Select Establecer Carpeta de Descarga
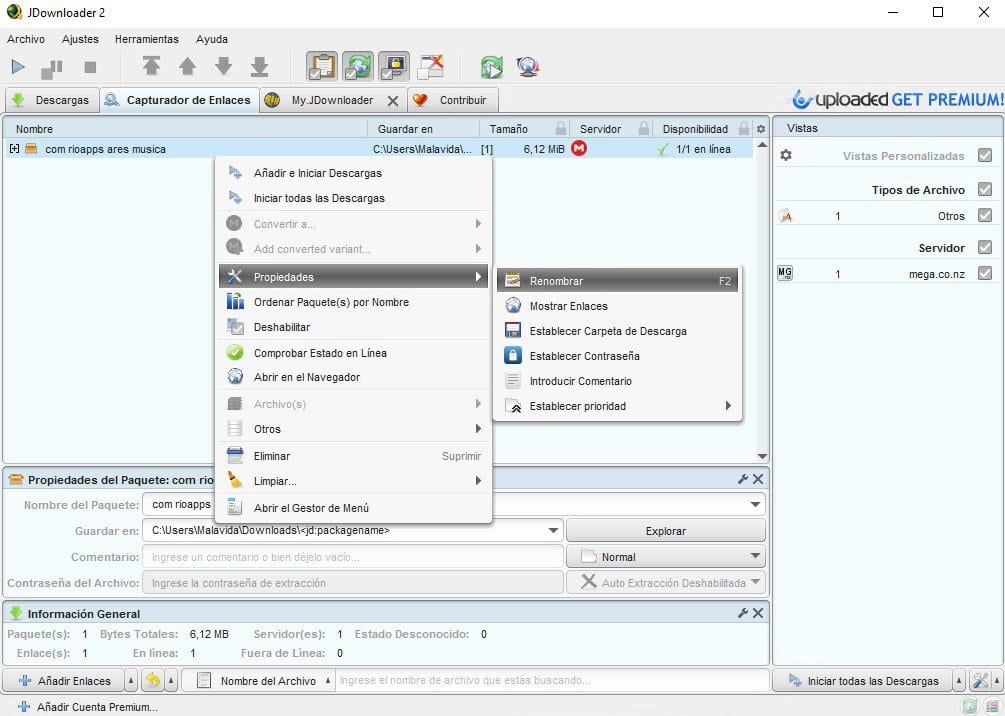The height and width of the screenshot is (716, 1005). pyautogui.click(x=617, y=331)
